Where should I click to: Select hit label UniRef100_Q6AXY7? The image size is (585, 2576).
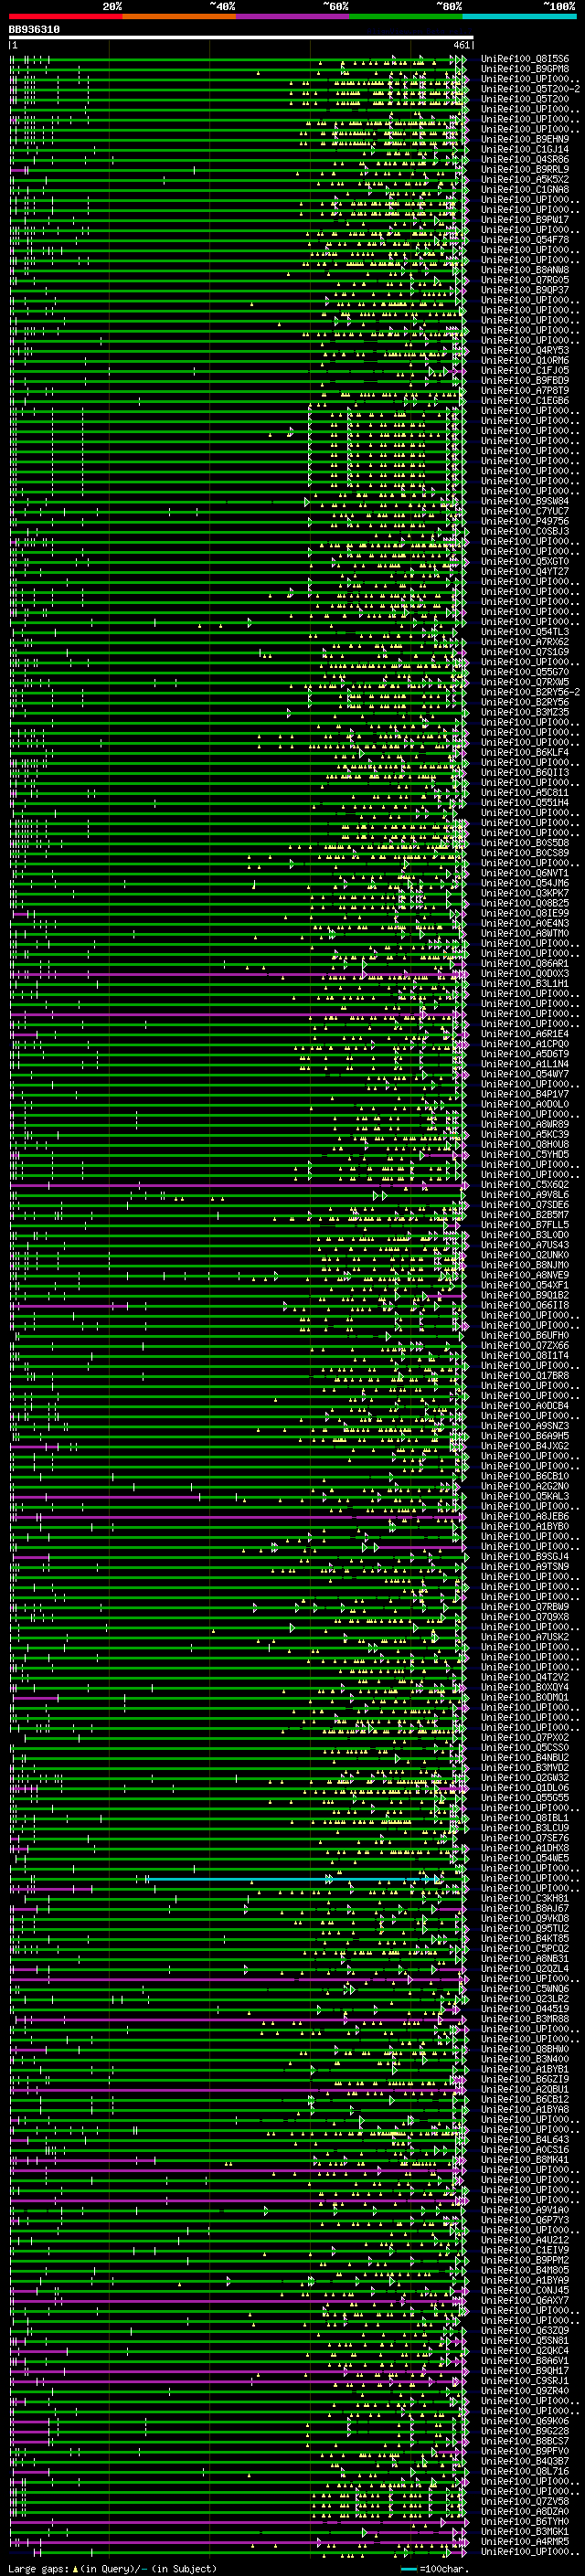[x=525, y=2300]
